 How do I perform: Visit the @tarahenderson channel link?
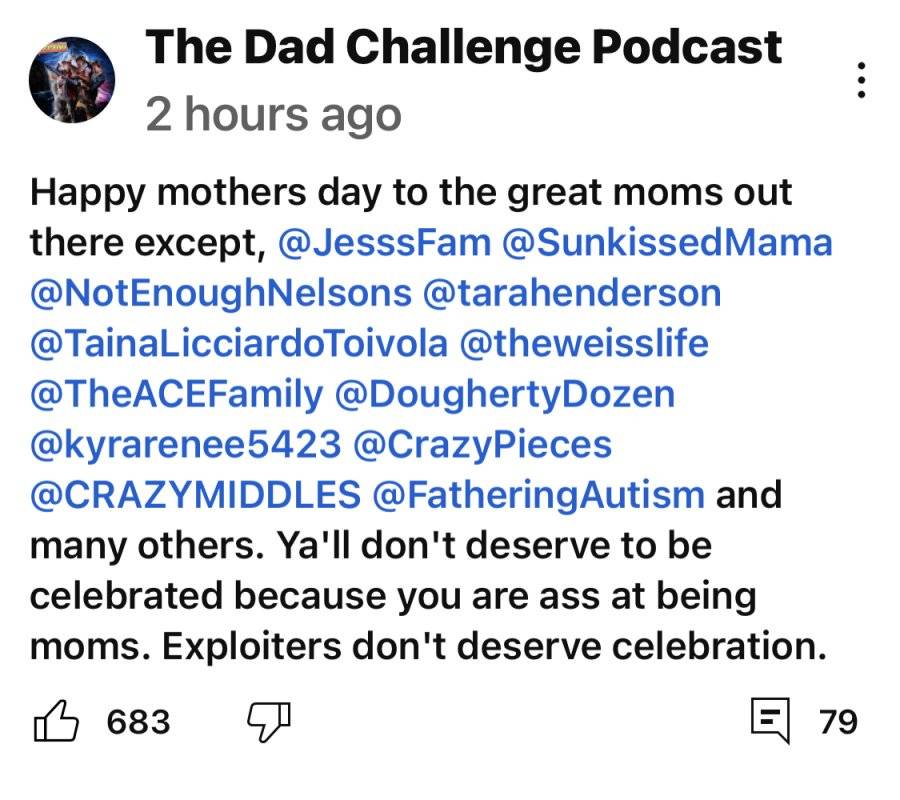pos(572,293)
